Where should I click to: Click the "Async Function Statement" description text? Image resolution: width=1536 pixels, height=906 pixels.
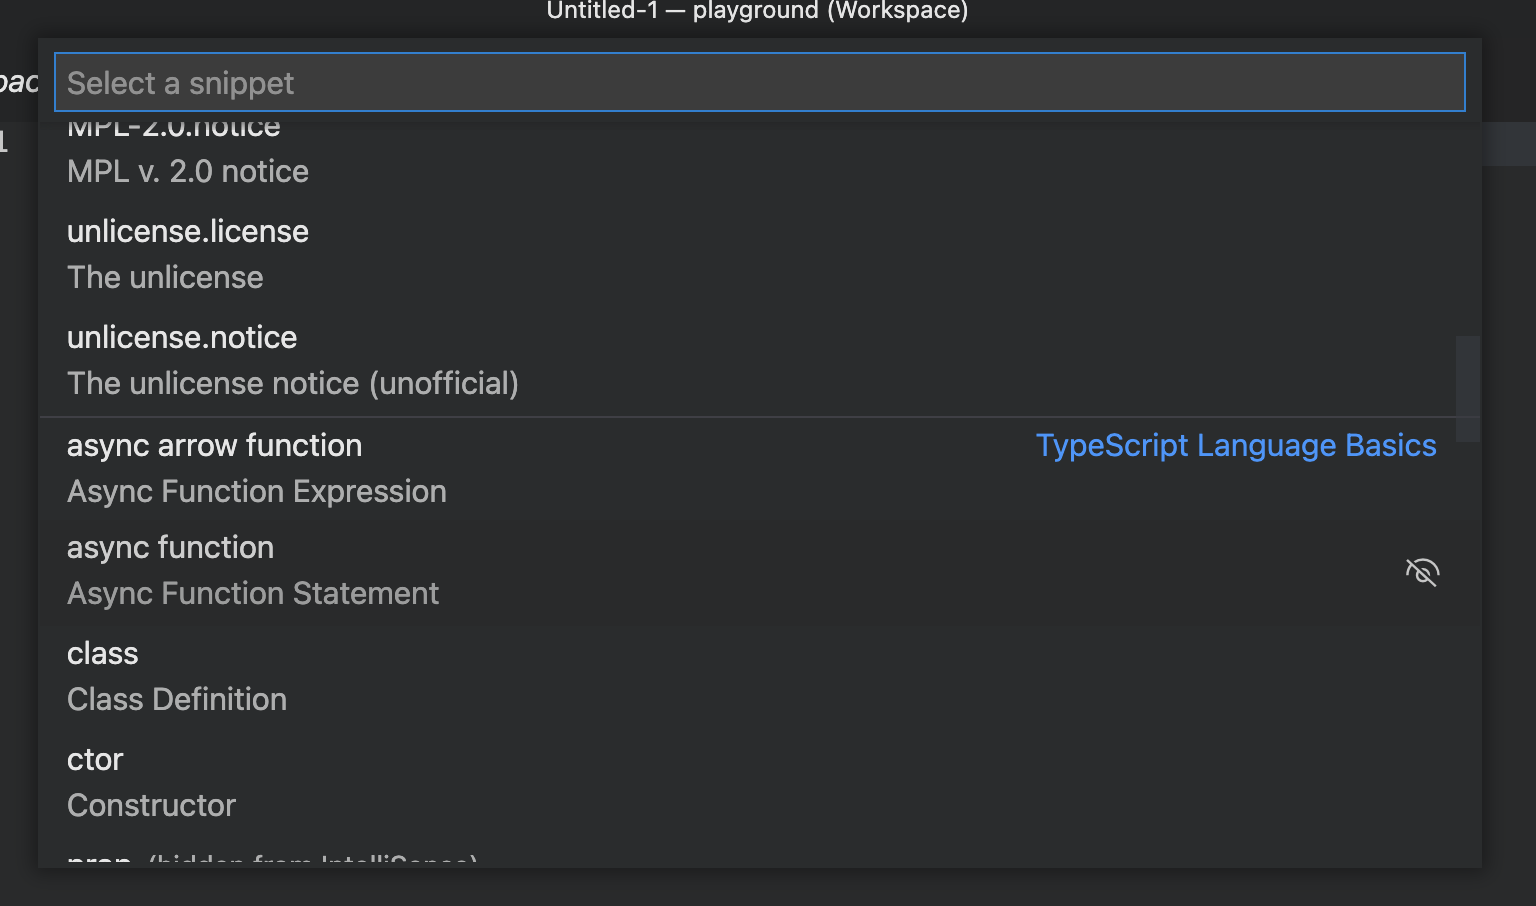252,593
